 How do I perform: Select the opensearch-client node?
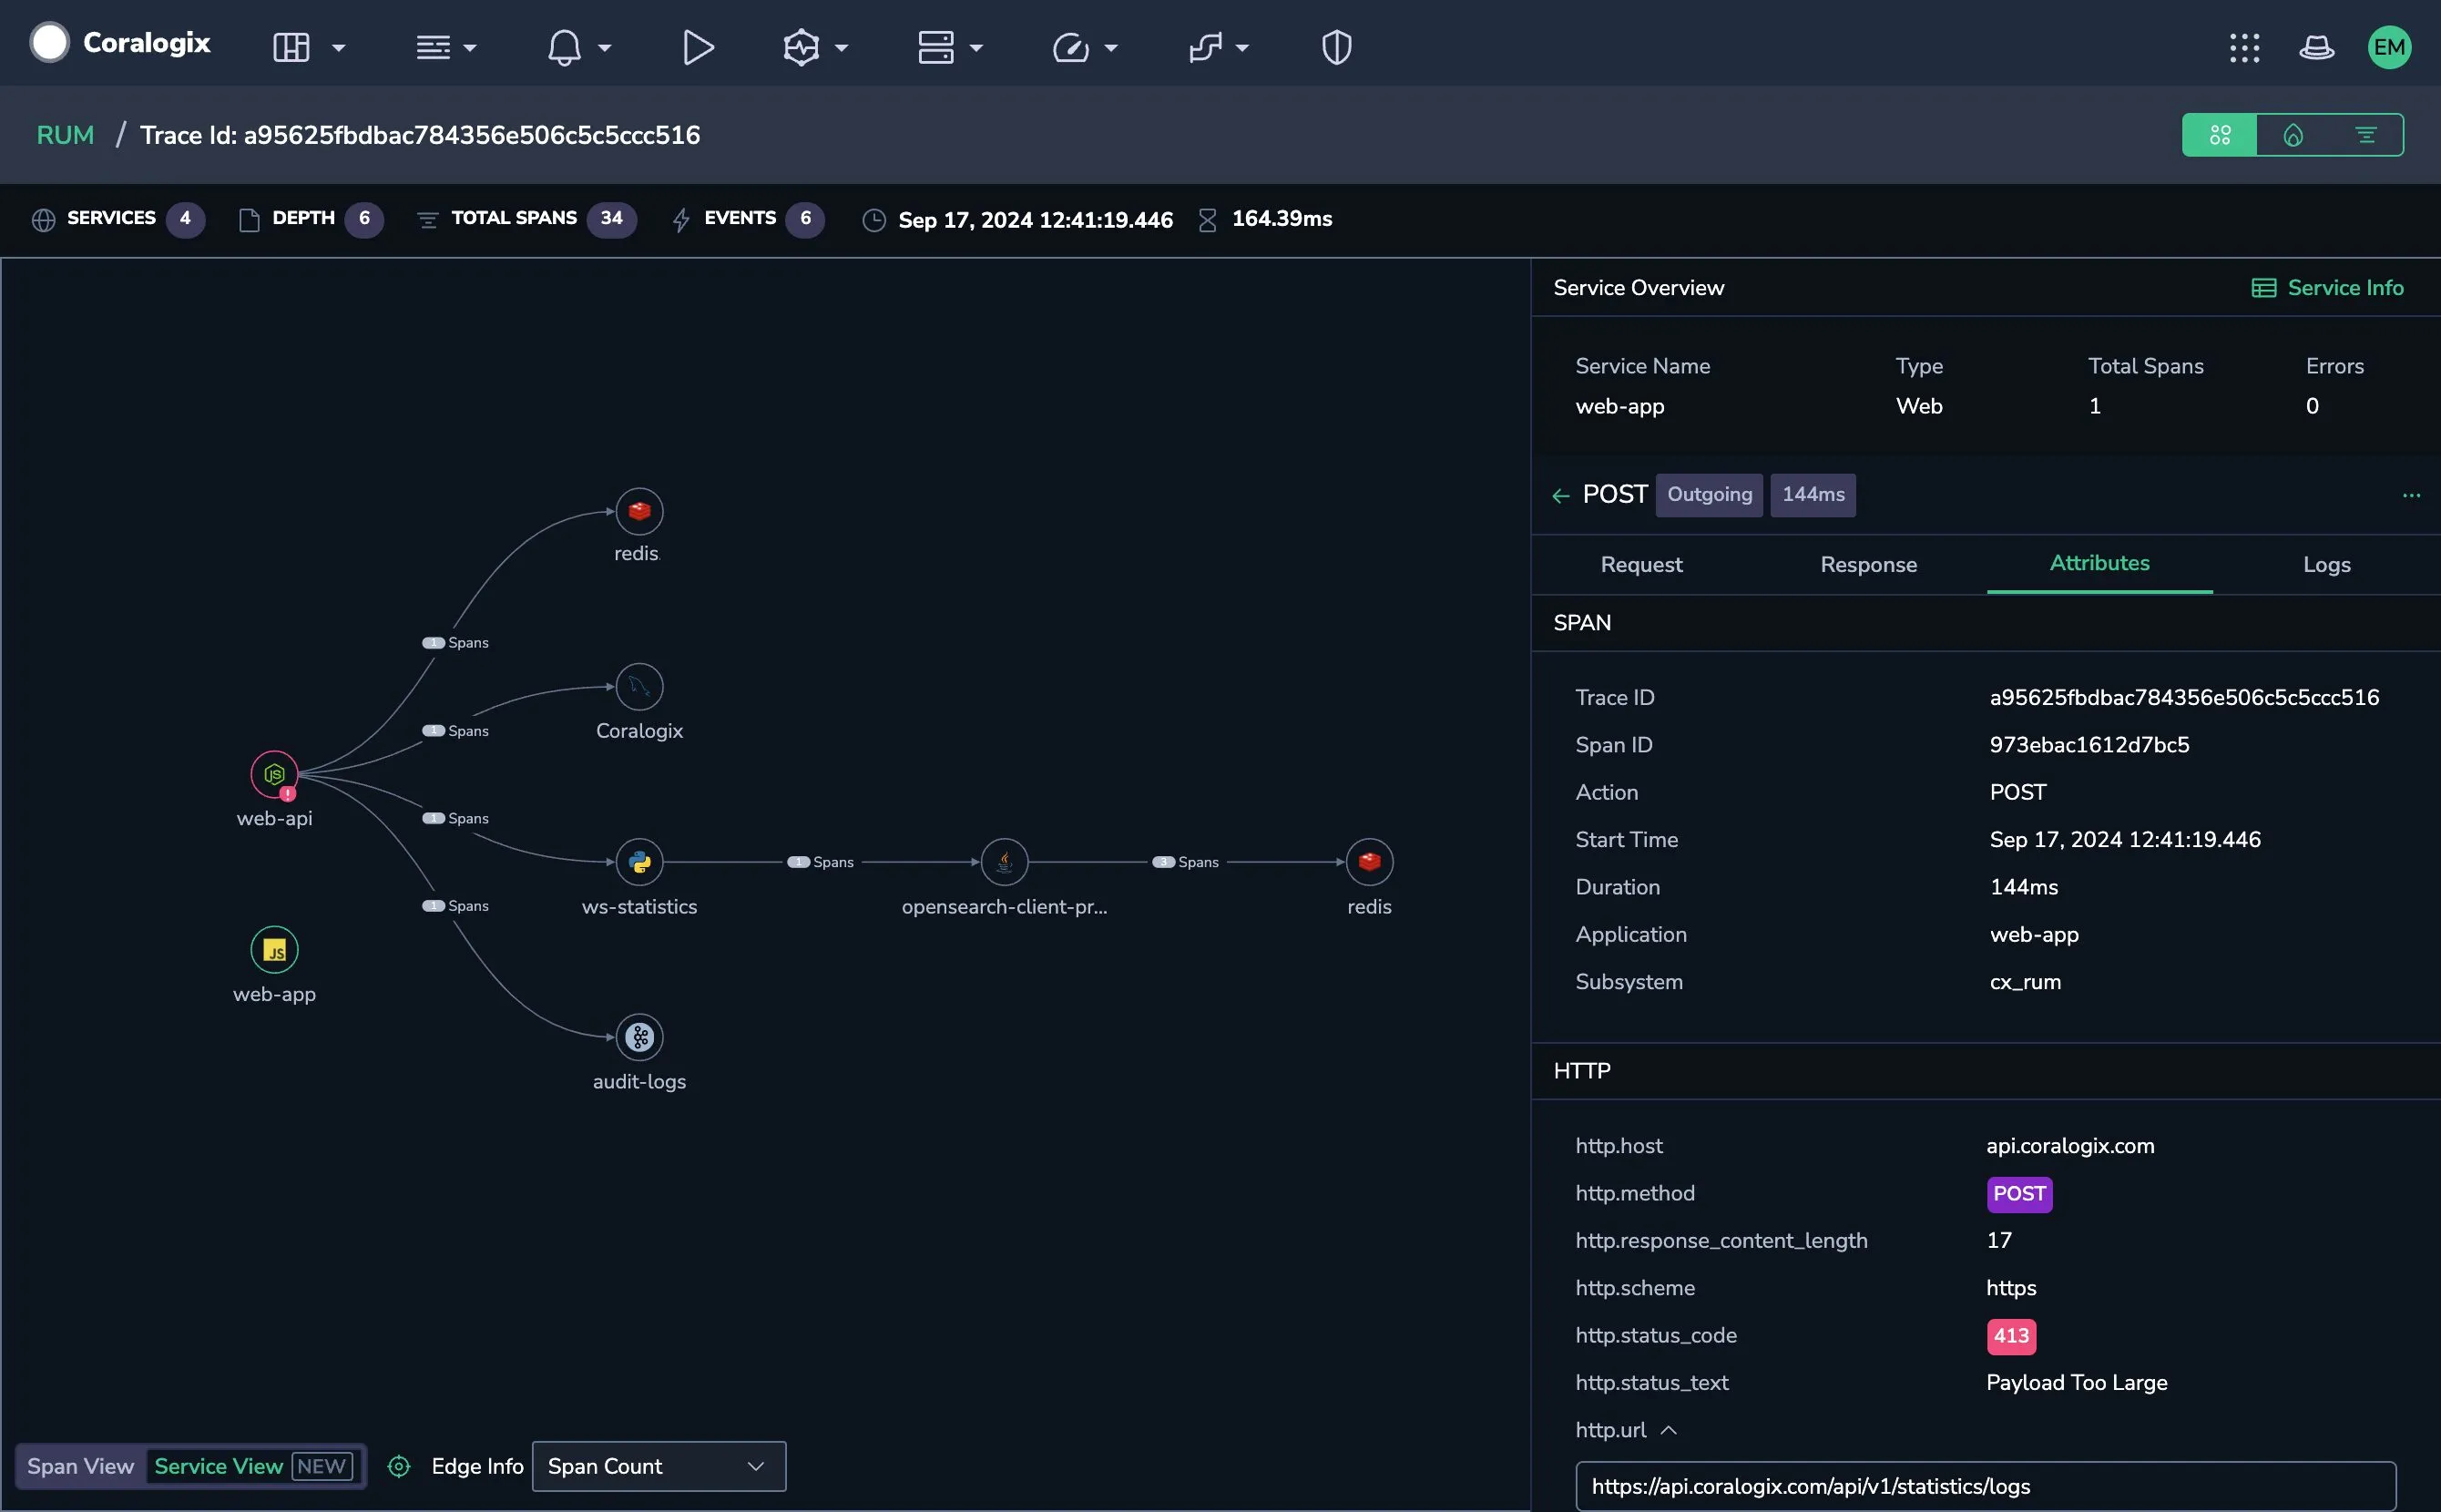tap(1004, 862)
